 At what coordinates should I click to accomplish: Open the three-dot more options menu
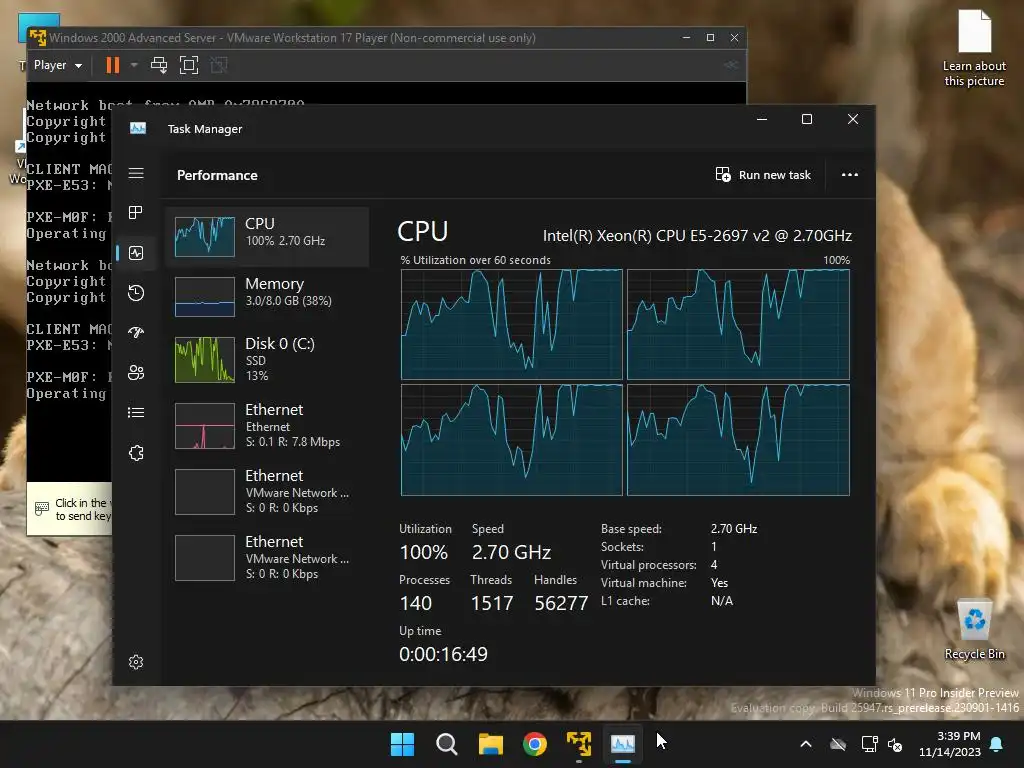850,175
